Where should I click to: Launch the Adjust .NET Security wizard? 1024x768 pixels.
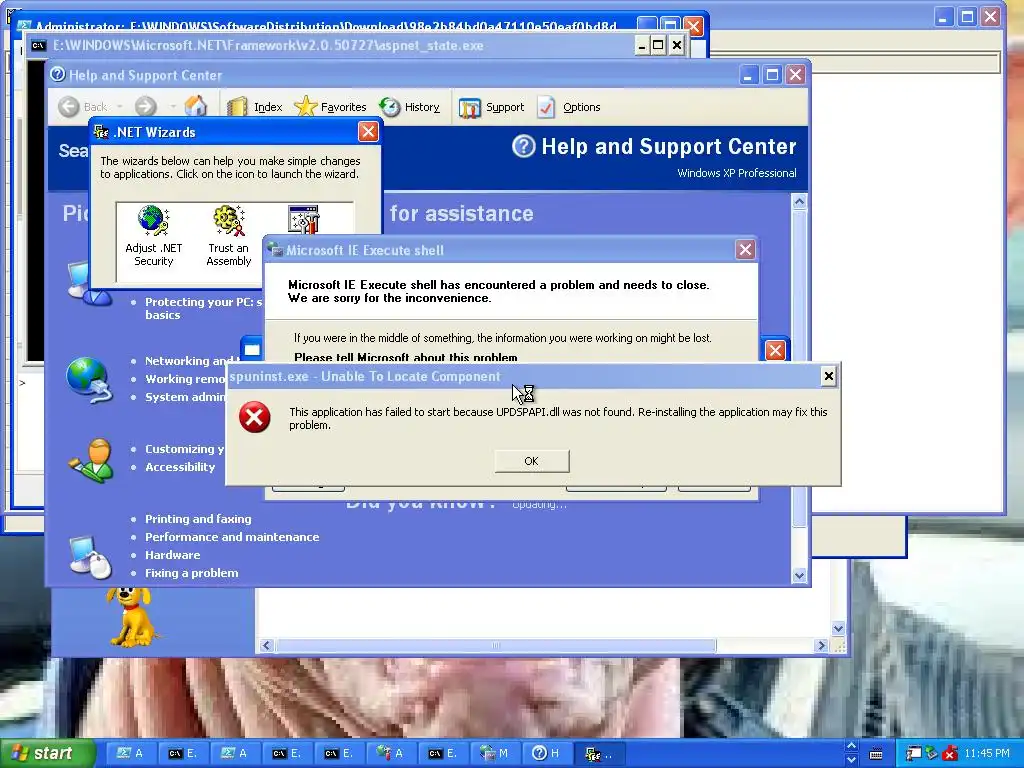point(153,236)
